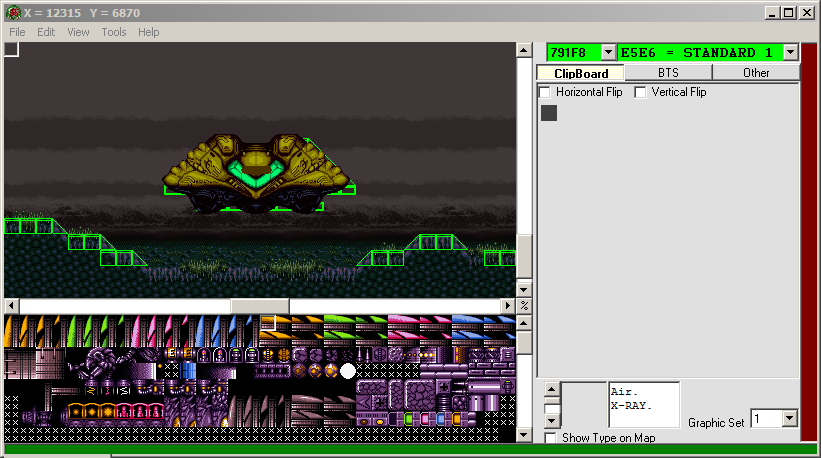This screenshot has width=821, height=458.
Task: Select the white circle tile in tileset
Action: [x=348, y=371]
